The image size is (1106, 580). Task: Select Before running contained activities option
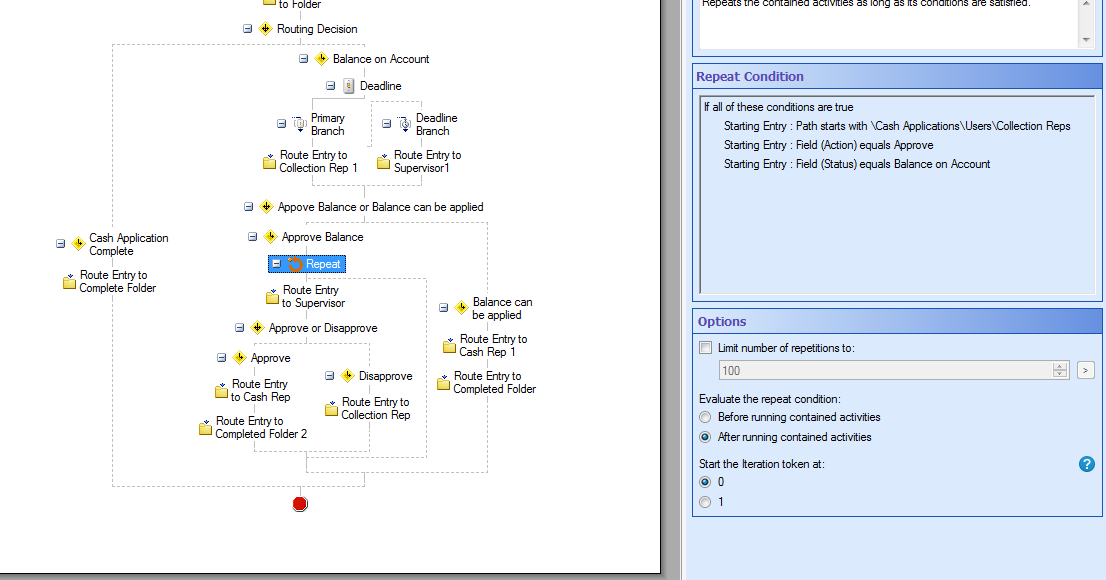click(706, 417)
